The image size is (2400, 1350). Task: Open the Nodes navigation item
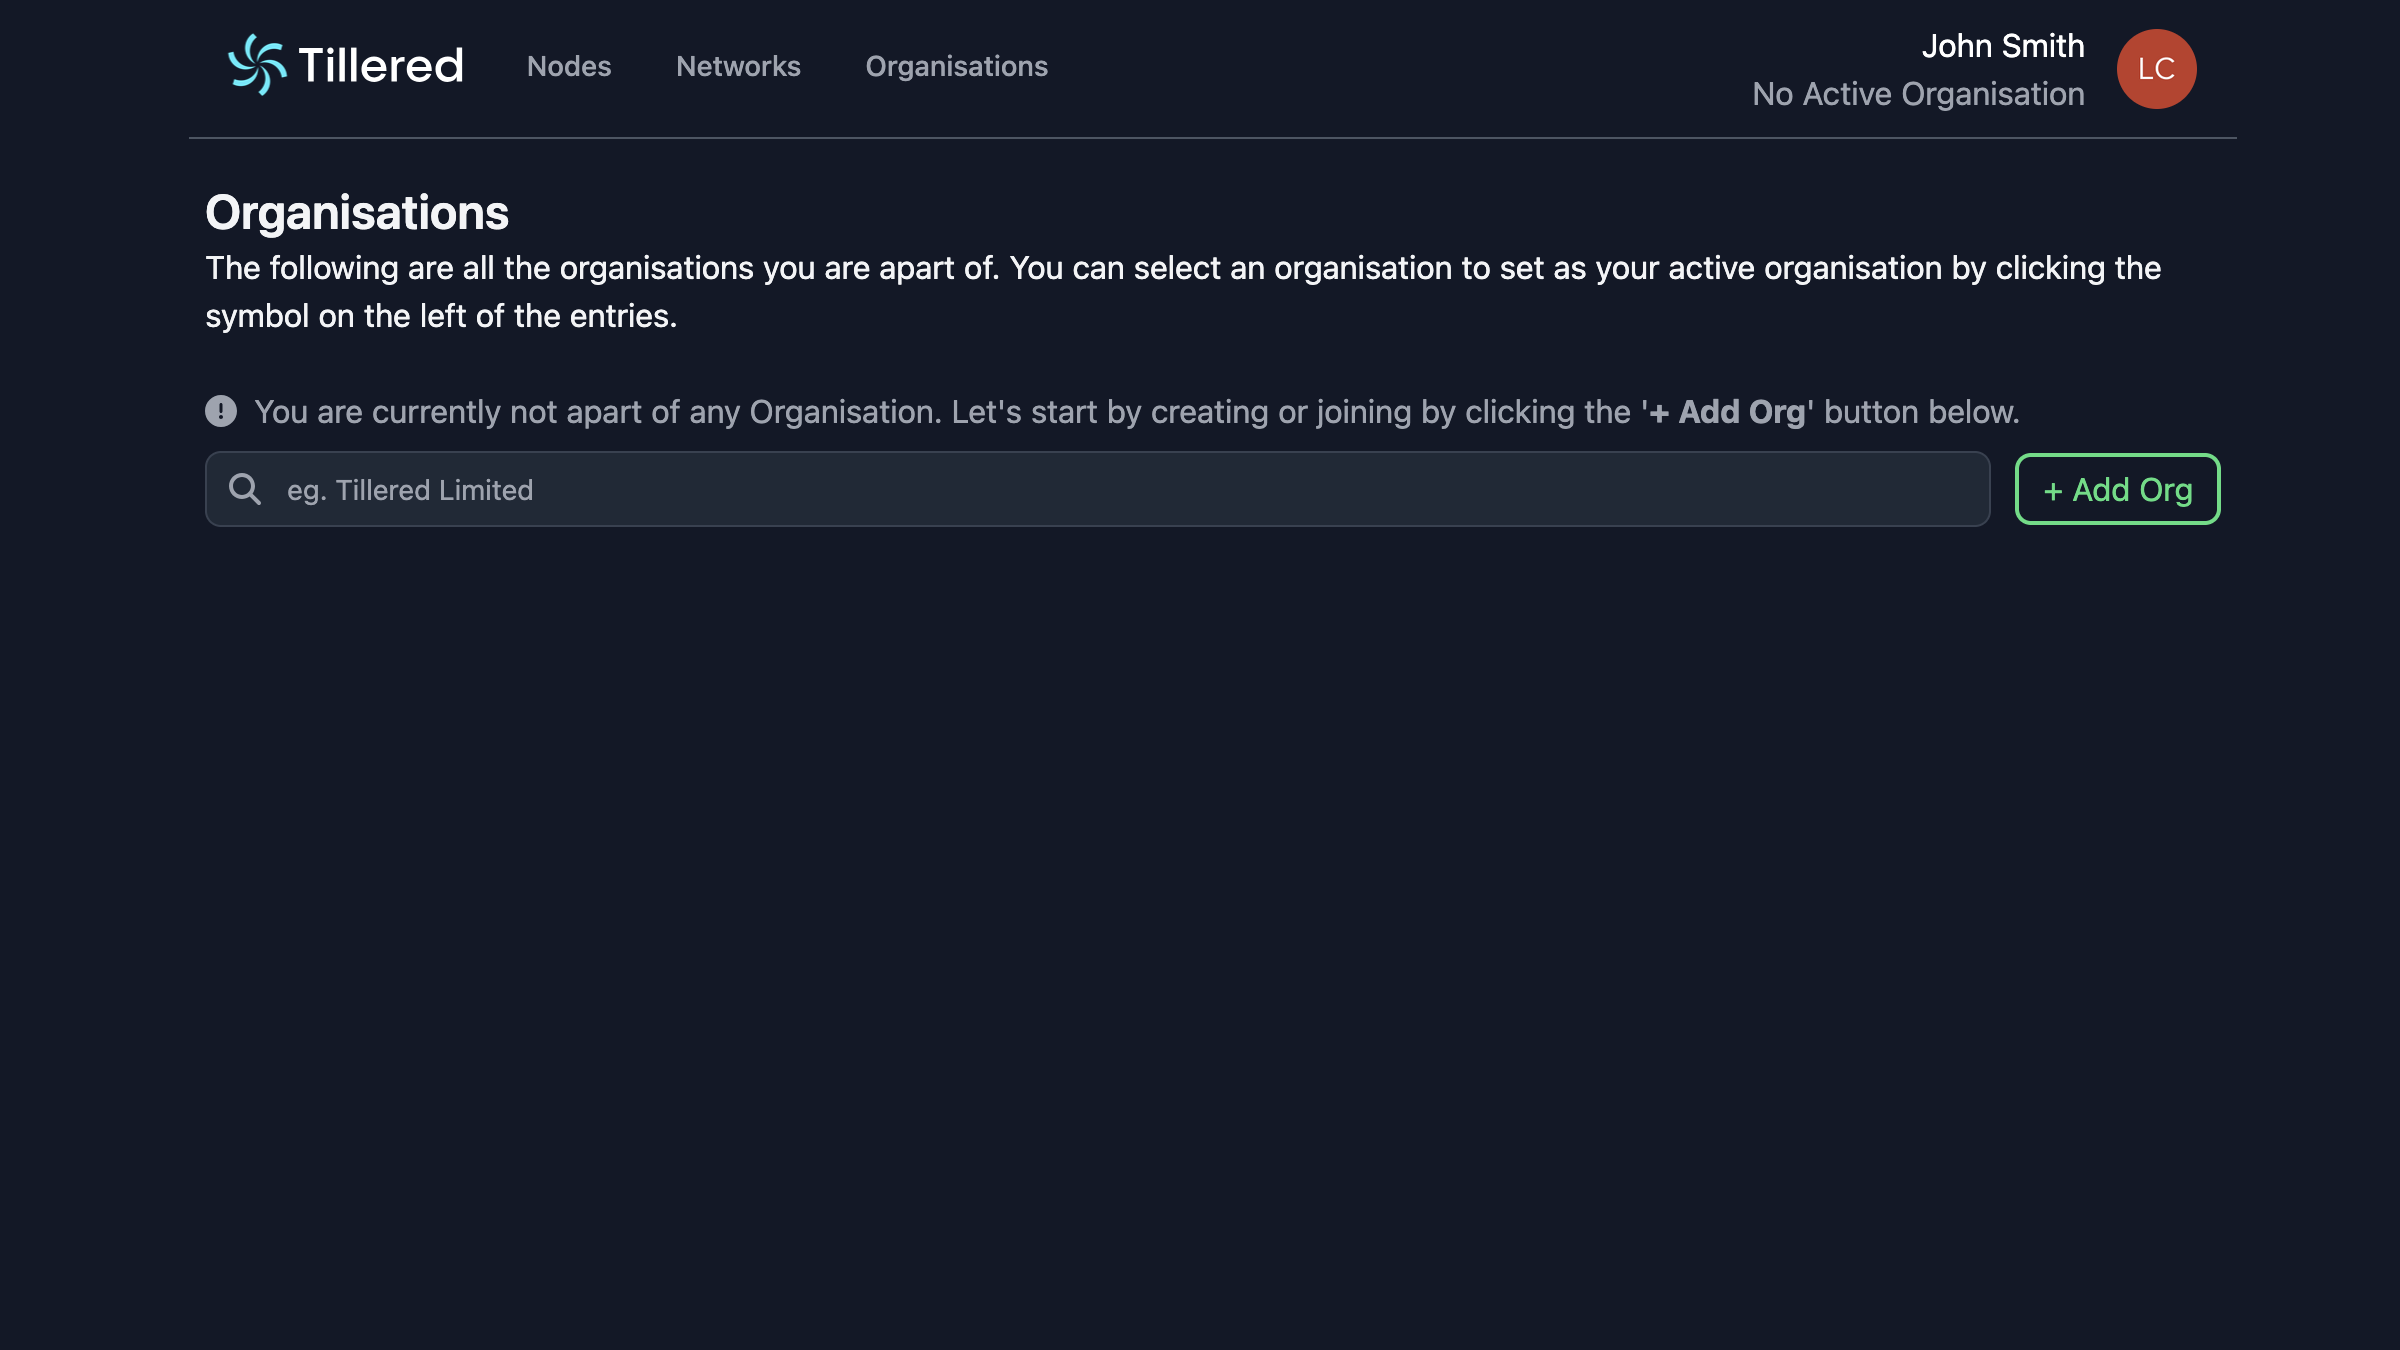568,66
